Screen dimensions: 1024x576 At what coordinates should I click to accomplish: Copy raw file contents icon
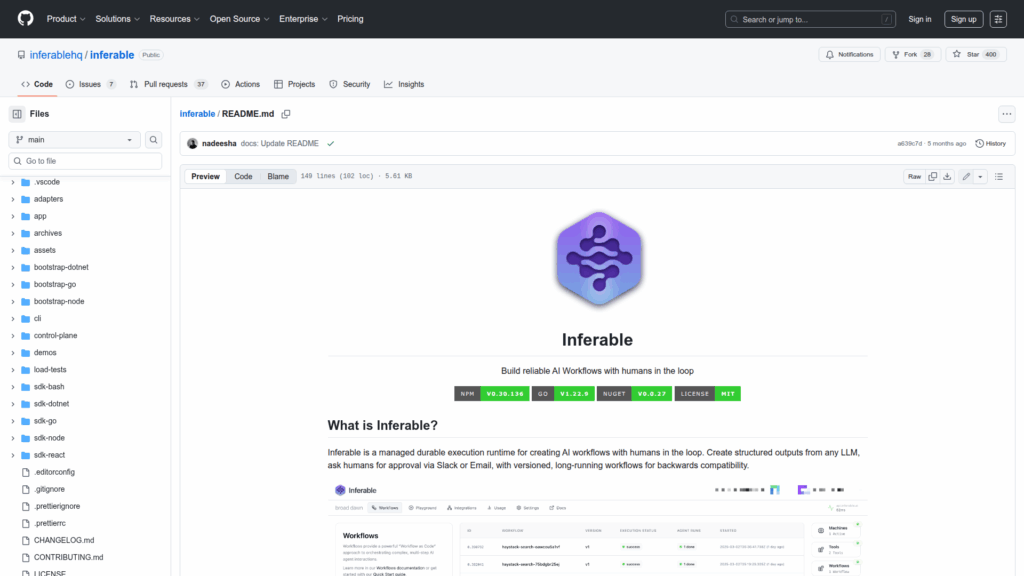[x=933, y=177]
